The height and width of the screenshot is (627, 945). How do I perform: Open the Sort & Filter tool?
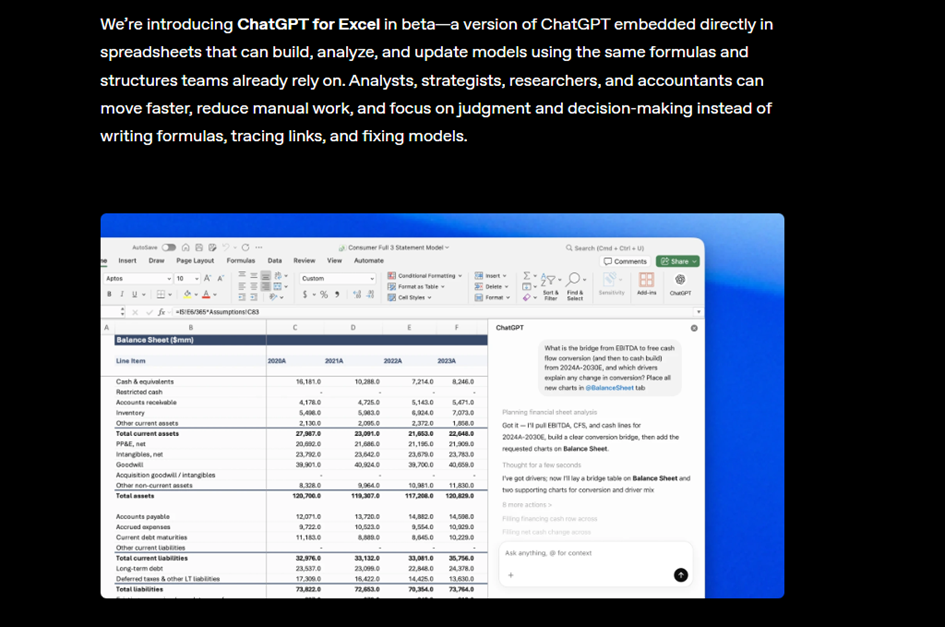tap(550, 286)
